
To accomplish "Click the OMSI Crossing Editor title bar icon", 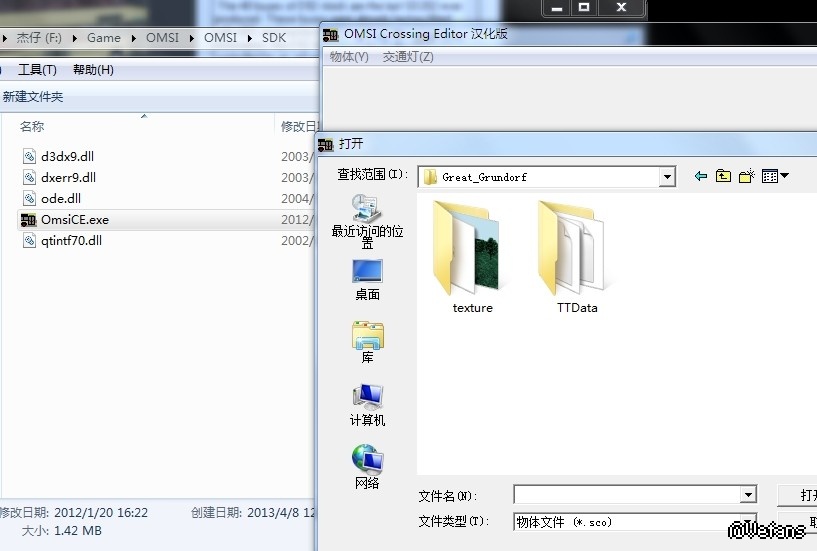I will click(330, 35).
